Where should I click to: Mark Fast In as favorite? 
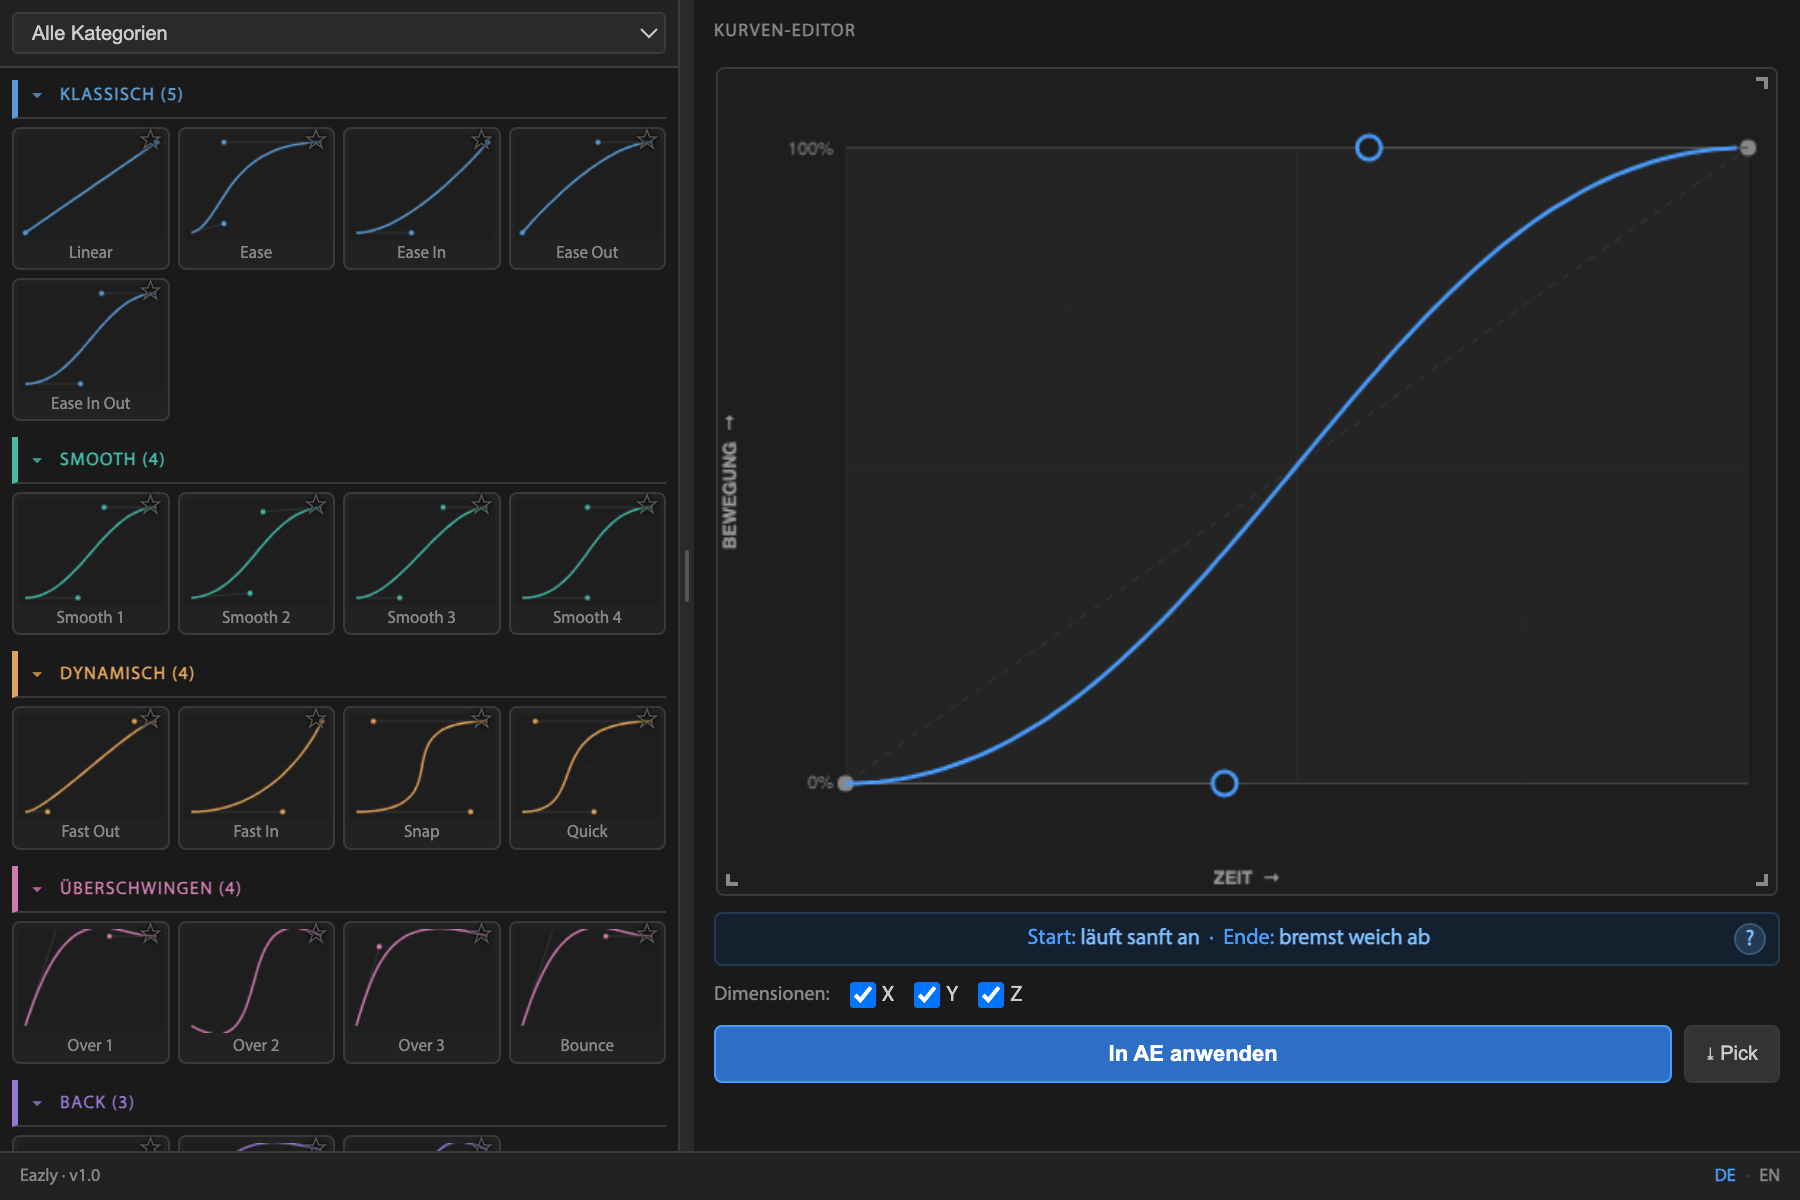pos(316,718)
